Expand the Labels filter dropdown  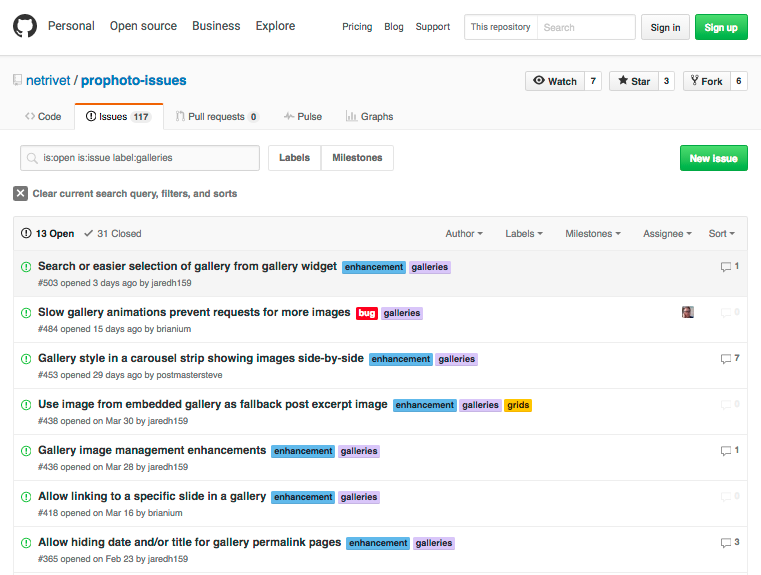pos(524,233)
